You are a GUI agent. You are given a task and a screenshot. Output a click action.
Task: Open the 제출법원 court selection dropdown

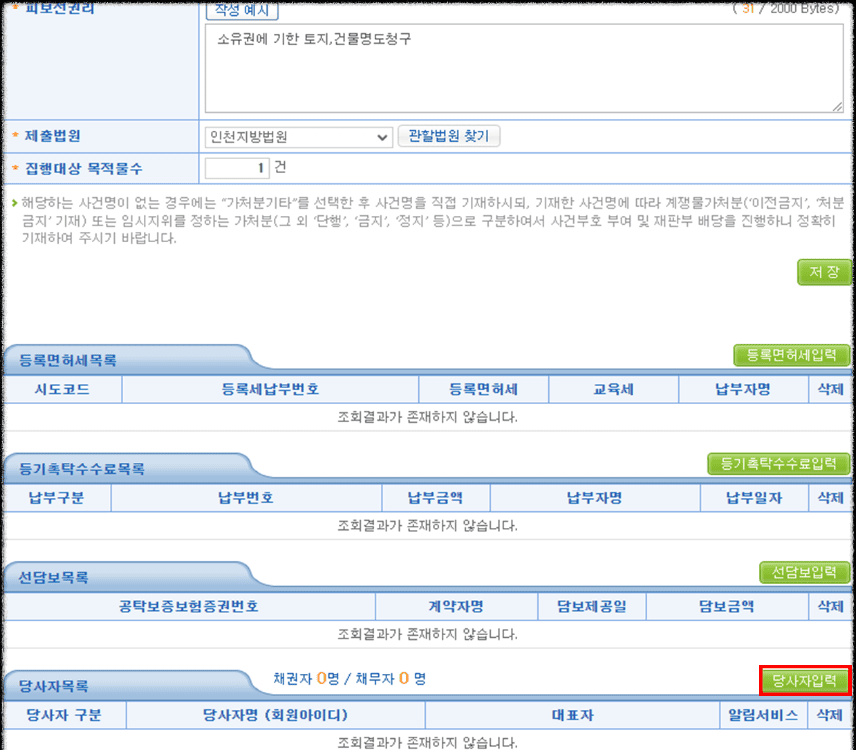point(298,137)
